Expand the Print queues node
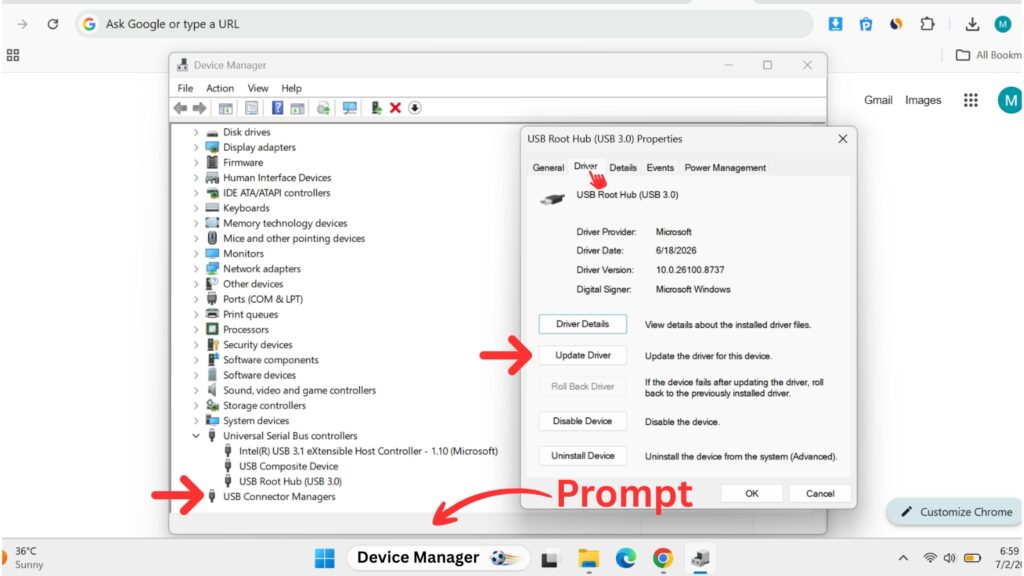1024x576 pixels. pyautogui.click(x=196, y=314)
